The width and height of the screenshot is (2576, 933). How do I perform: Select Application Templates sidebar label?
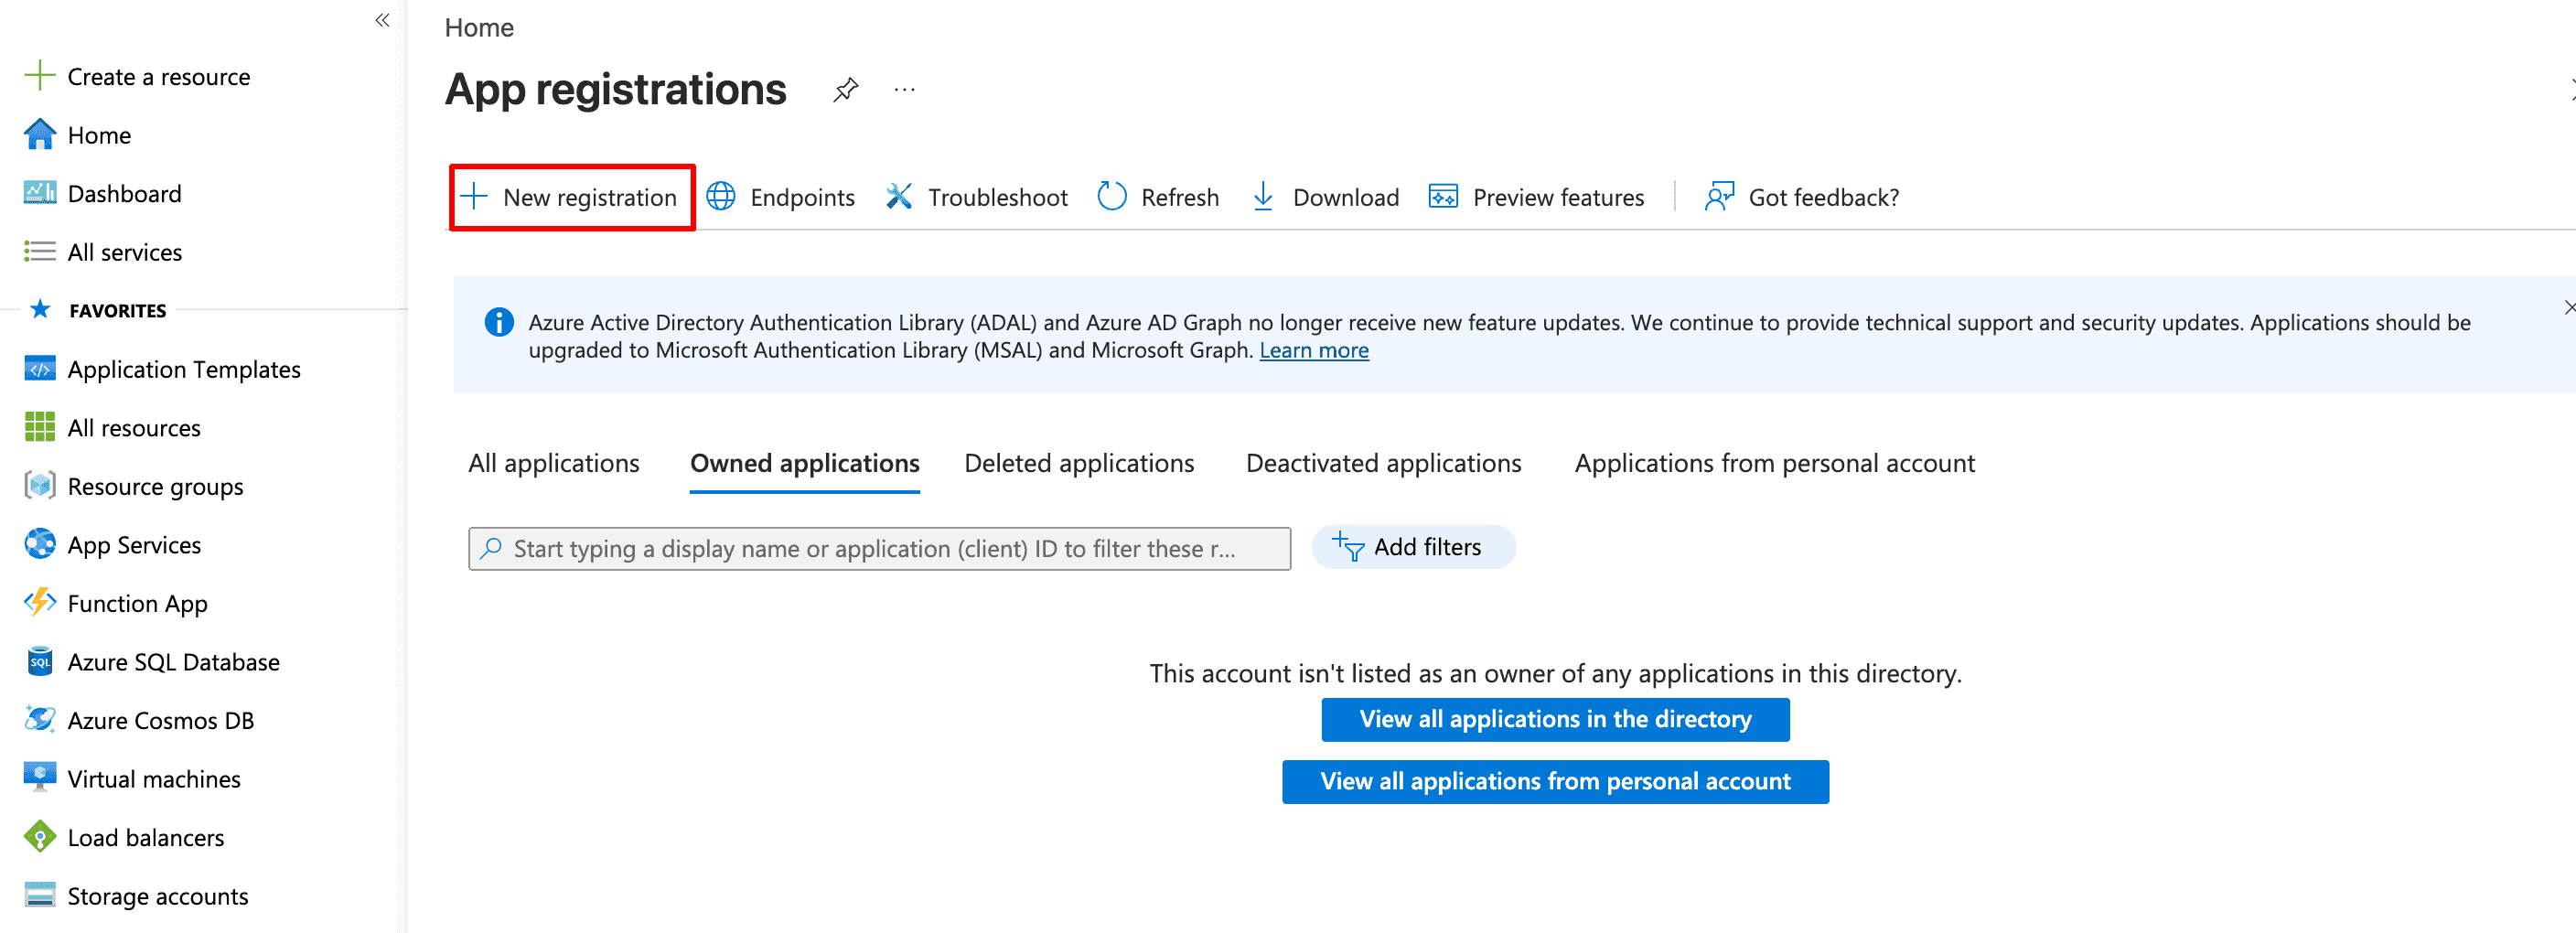[x=184, y=369]
